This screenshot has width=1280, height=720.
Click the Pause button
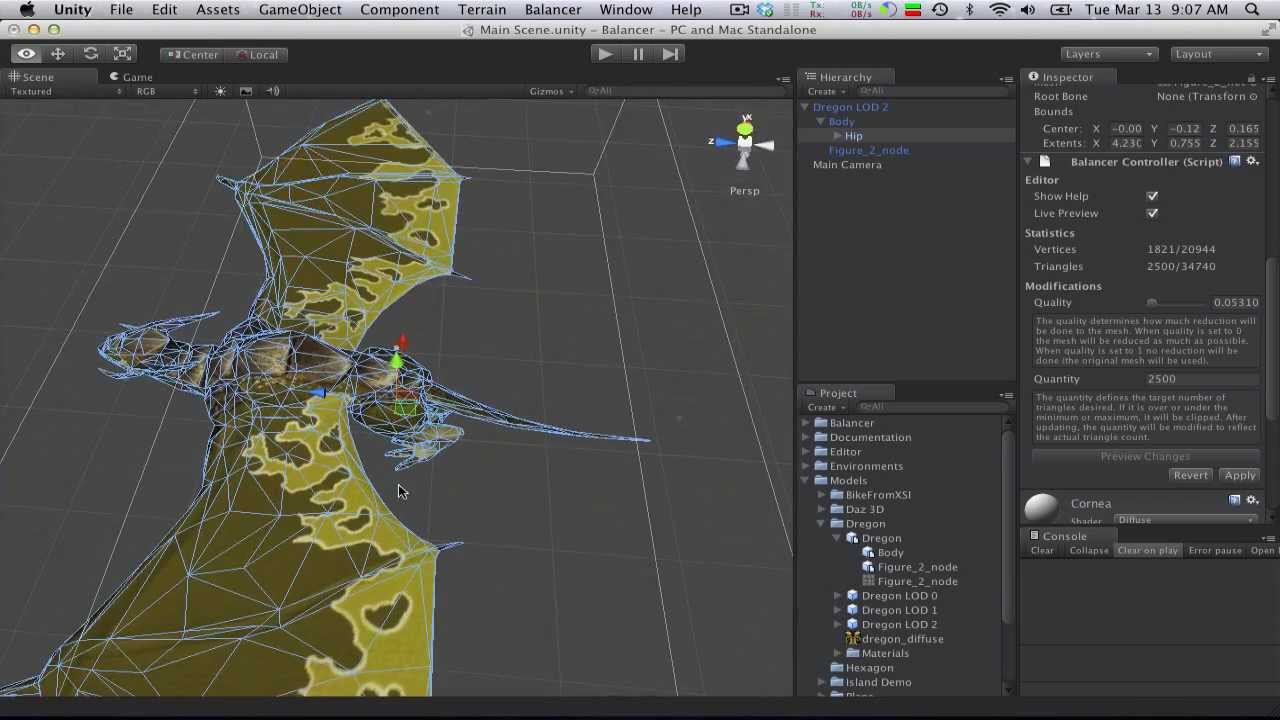(638, 54)
